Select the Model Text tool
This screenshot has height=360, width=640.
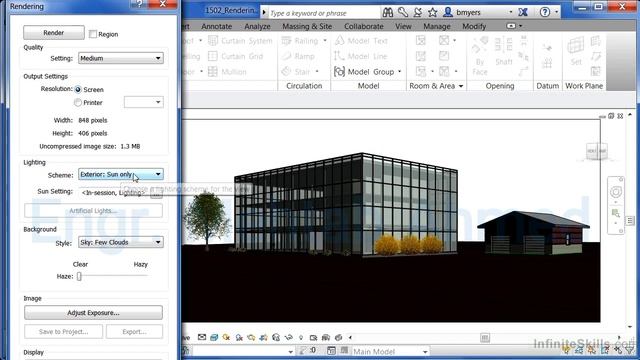pyautogui.click(x=361, y=41)
